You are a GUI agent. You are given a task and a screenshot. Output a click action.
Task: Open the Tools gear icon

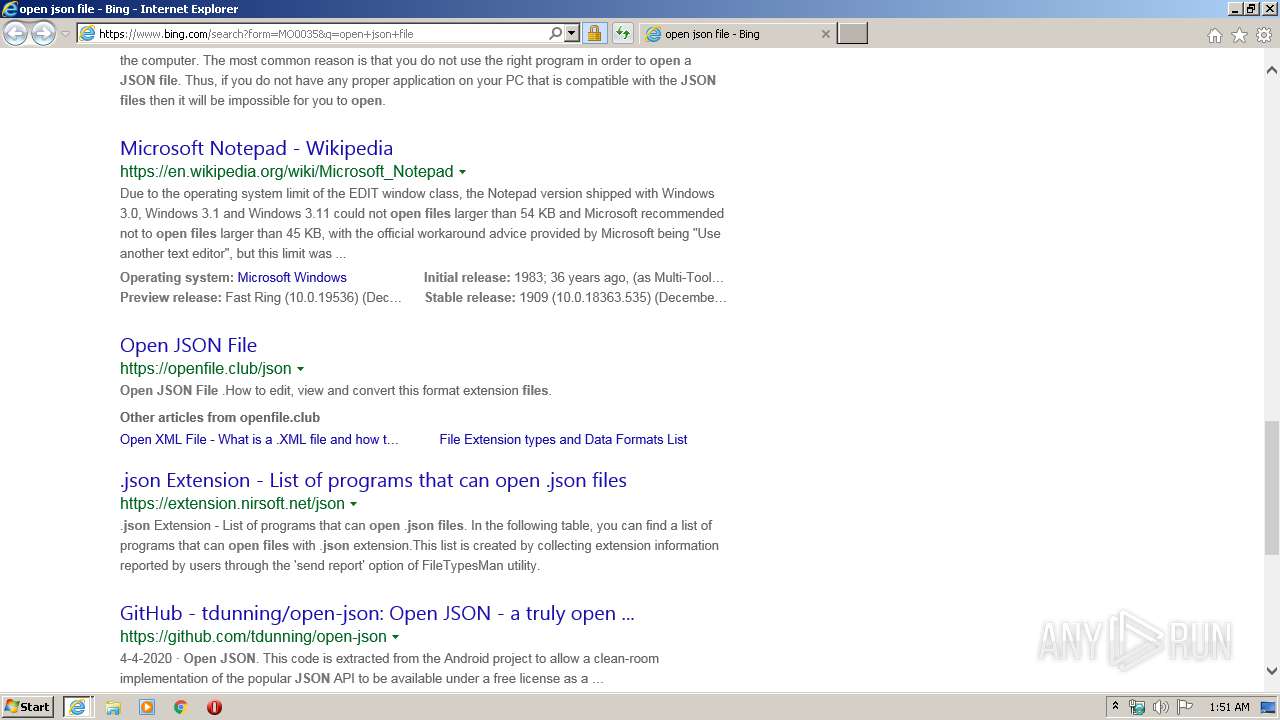click(x=1264, y=35)
